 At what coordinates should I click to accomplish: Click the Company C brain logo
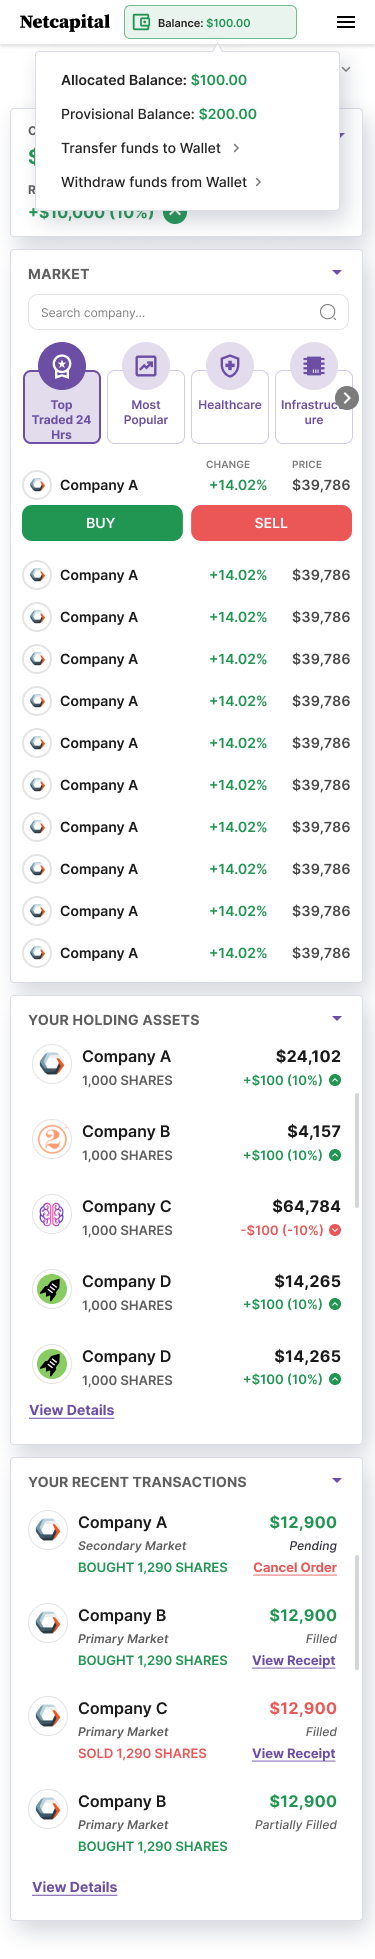[52, 1214]
